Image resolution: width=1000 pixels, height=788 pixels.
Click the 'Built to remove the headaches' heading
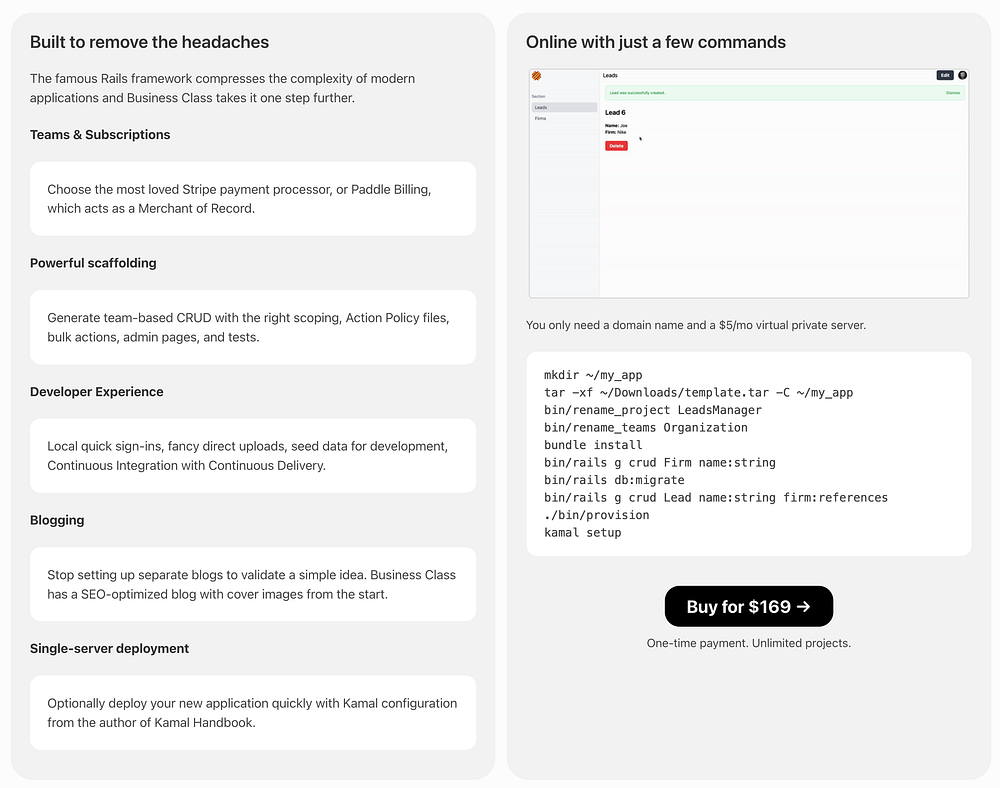point(149,42)
